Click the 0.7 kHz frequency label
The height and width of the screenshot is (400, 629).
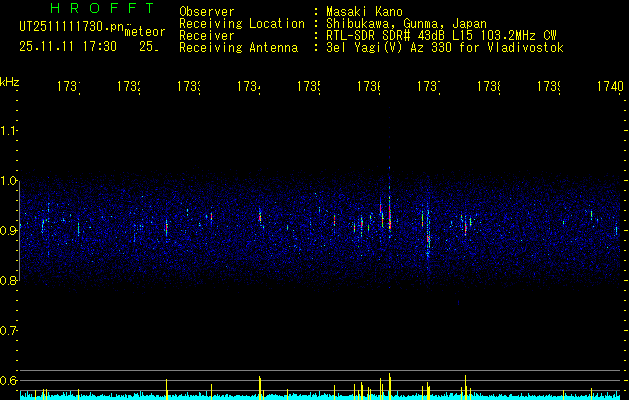coord(8,331)
